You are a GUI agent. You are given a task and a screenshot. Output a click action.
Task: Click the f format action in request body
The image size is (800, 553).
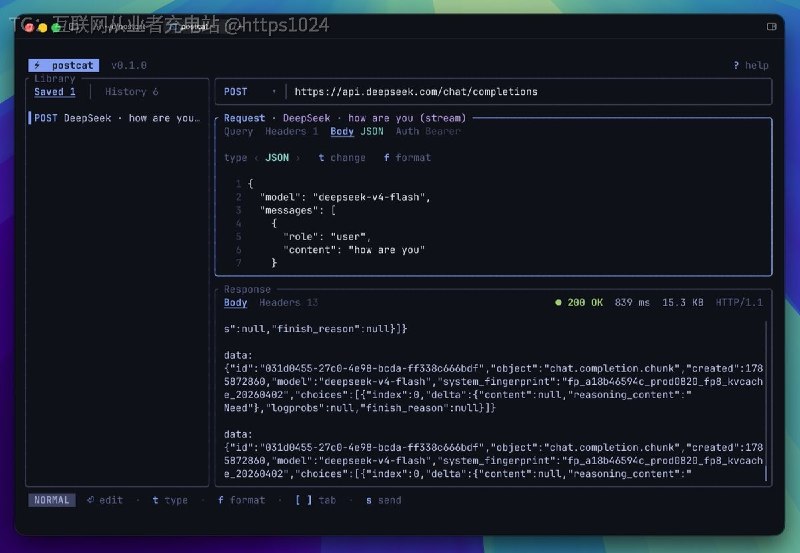click(x=407, y=158)
